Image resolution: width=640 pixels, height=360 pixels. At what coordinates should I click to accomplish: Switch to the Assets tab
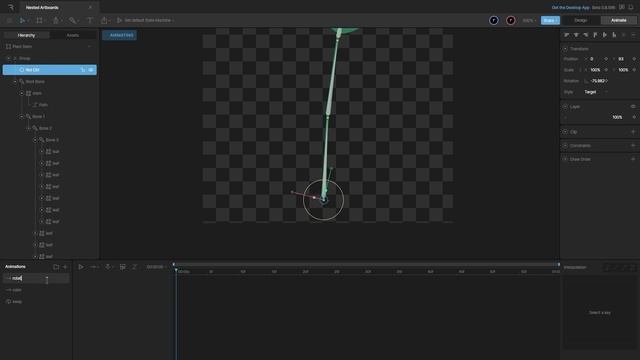[73, 36]
